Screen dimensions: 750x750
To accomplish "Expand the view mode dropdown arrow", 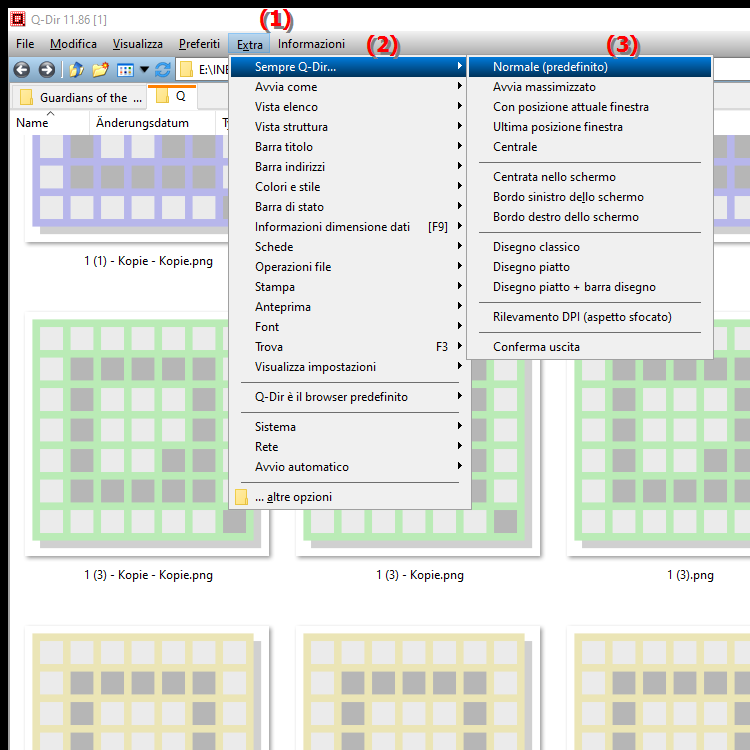I will (x=144, y=70).
